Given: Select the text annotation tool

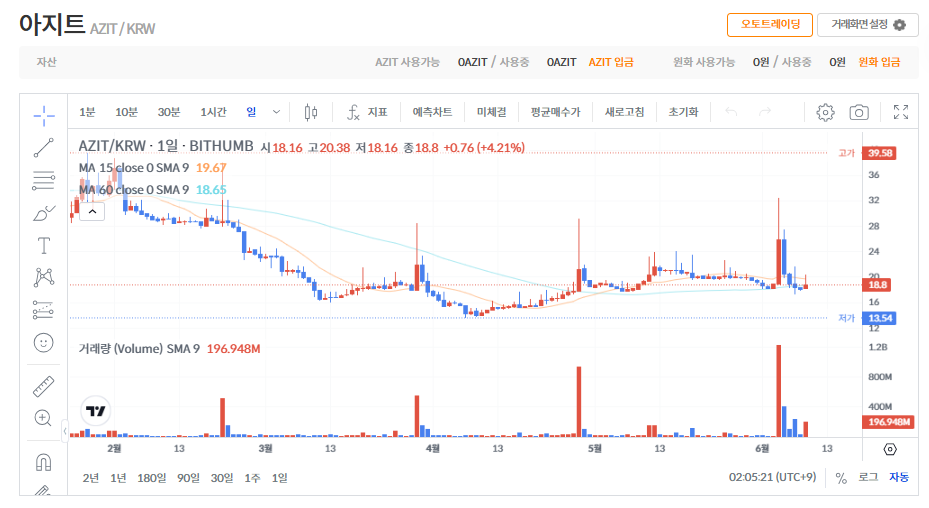Looking at the screenshot, I should point(44,245).
